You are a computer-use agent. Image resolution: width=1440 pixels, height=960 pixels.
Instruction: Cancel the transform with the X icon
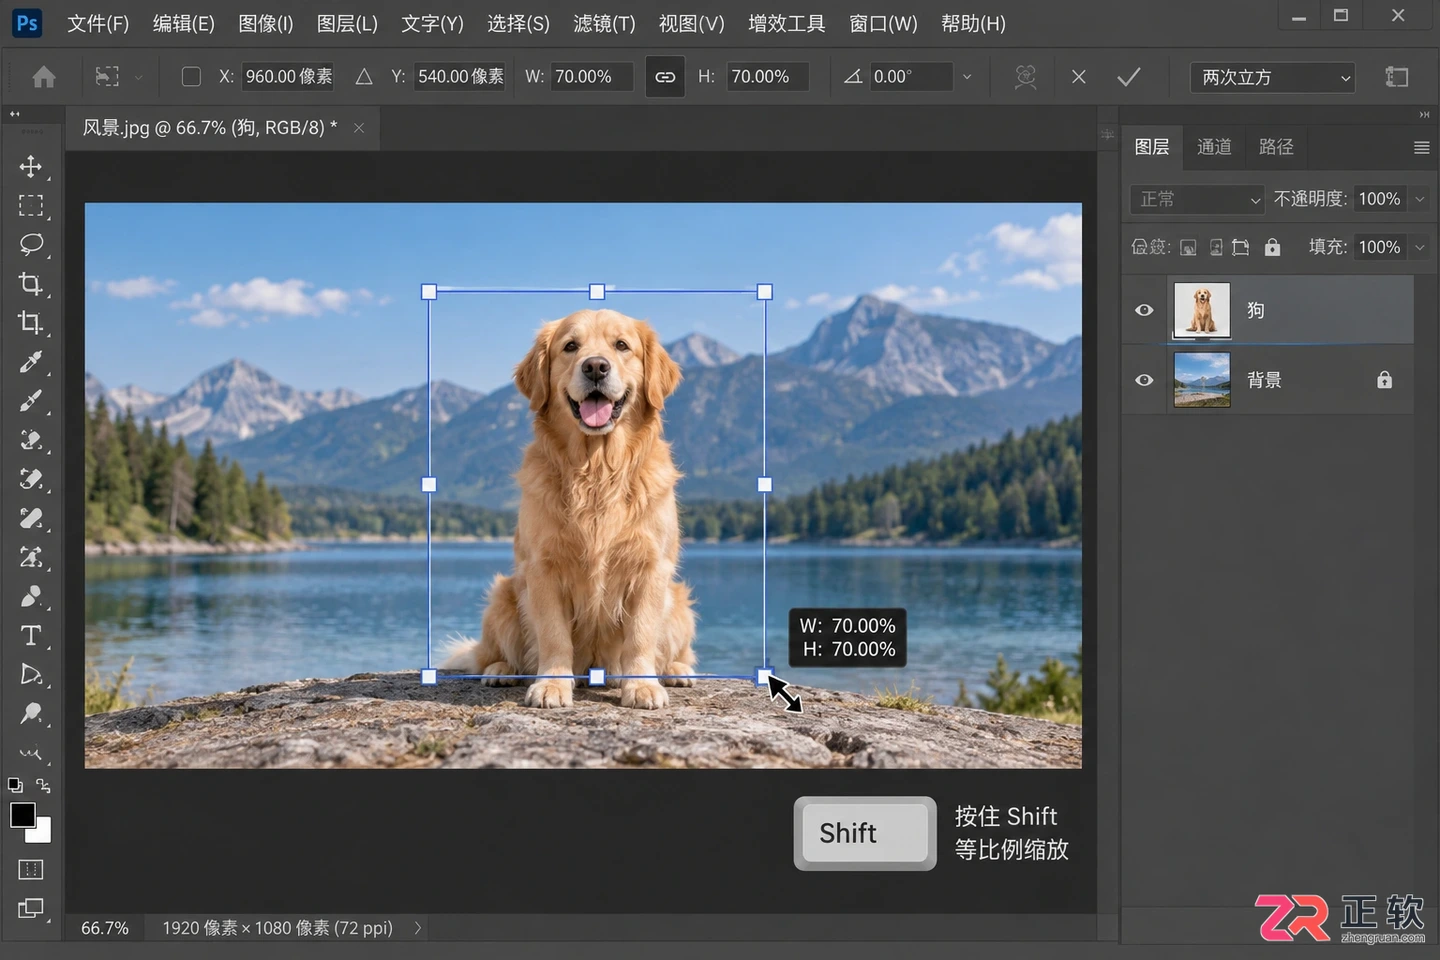tap(1079, 77)
